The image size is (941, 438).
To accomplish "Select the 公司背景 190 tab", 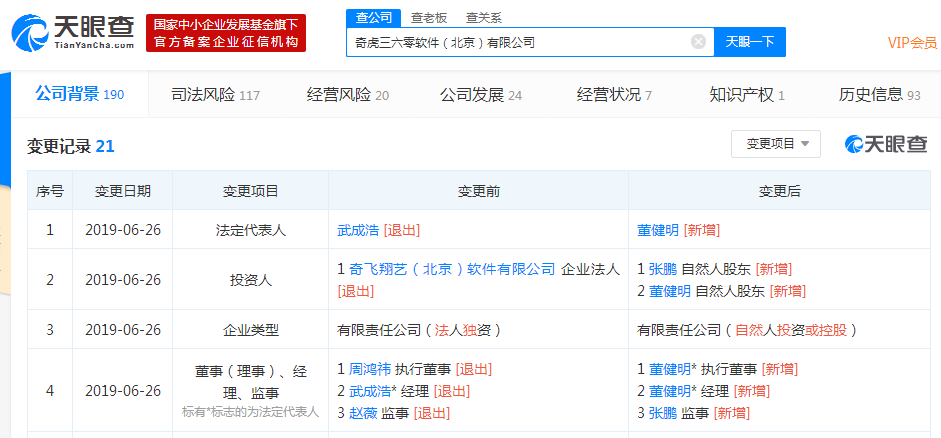I will [79, 94].
